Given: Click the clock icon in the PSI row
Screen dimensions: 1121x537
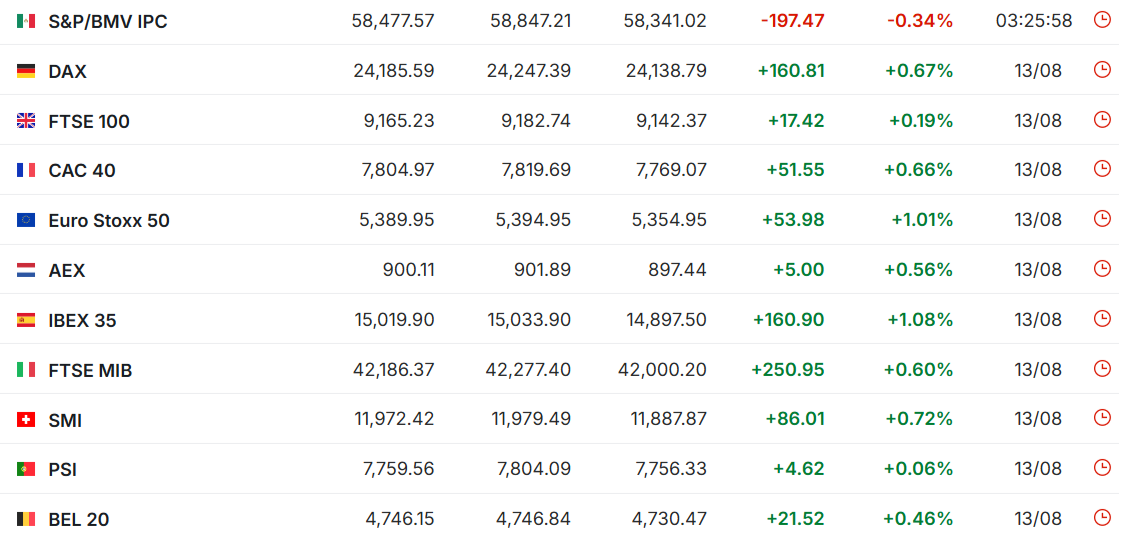Looking at the screenshot, I should point(1102,468).
